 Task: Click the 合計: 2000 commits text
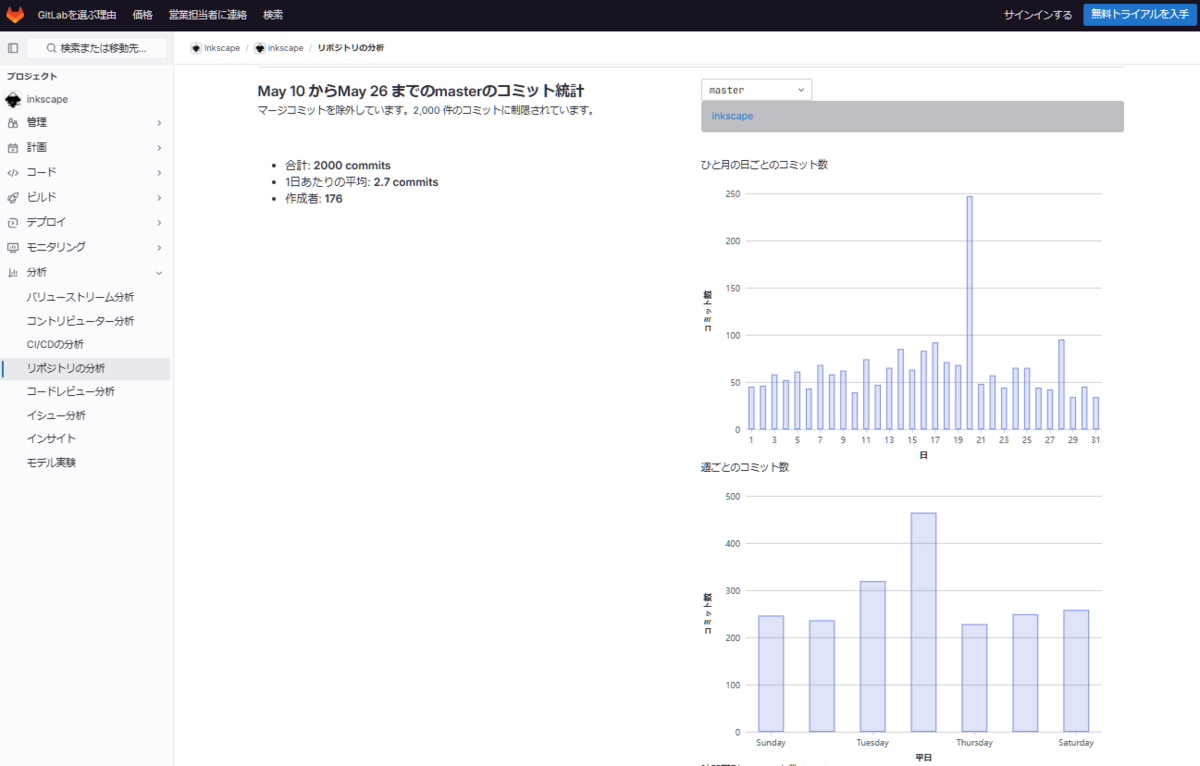[338, 165]
